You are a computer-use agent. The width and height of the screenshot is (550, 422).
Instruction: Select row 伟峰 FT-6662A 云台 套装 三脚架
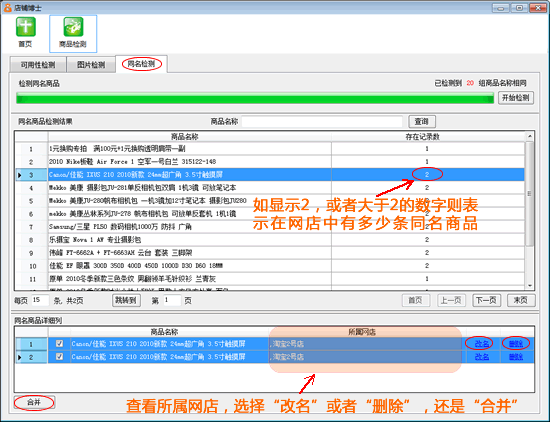(x=269, y=253)
